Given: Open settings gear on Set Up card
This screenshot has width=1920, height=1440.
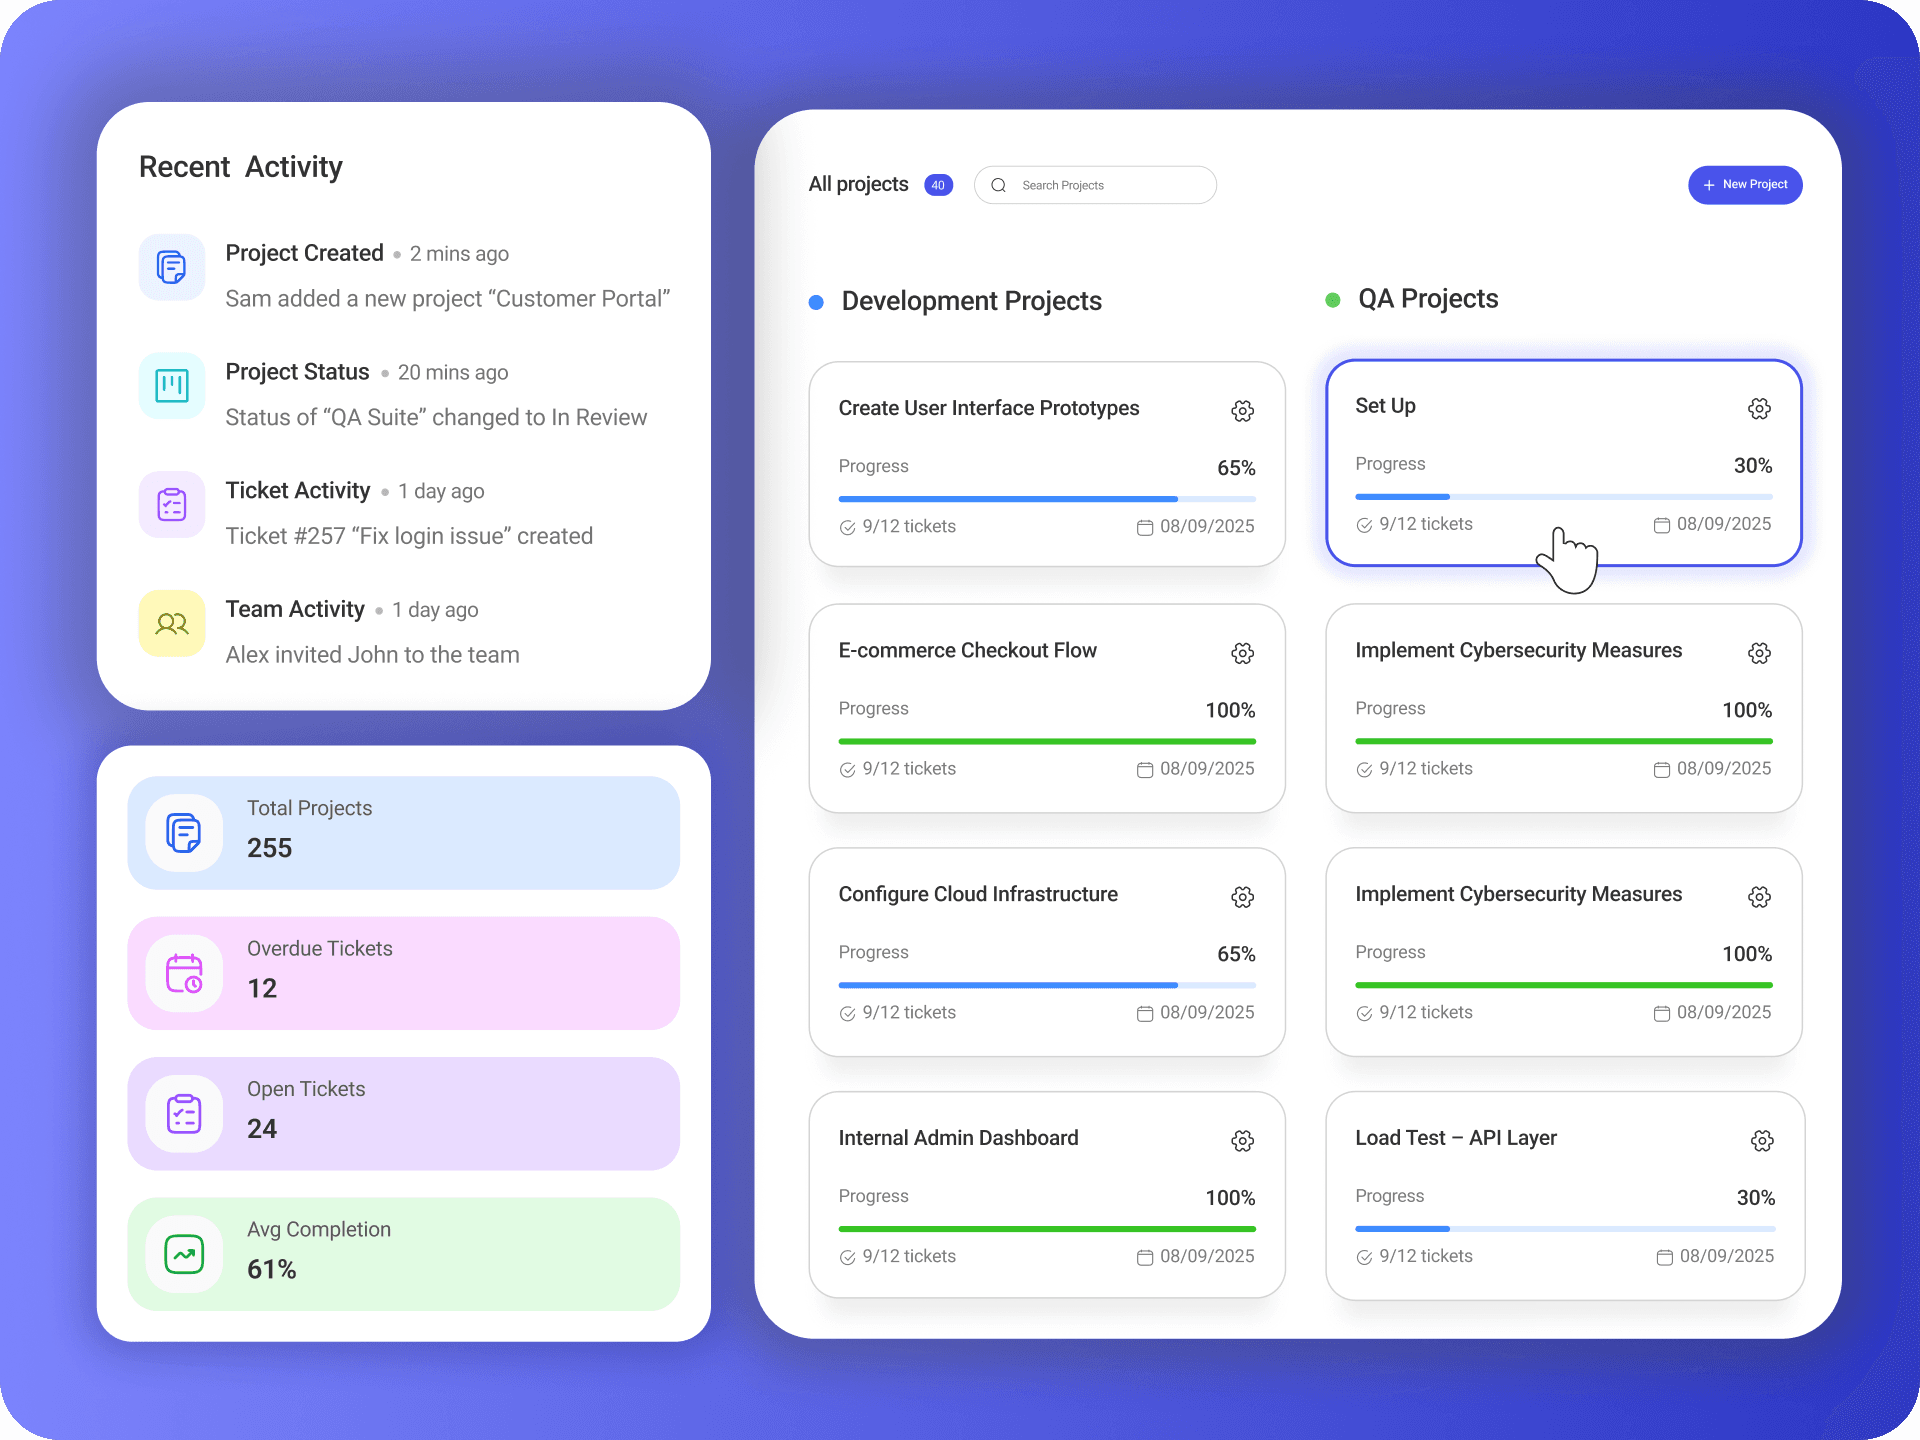Looking at the screenshot, I should [1759, 408].
